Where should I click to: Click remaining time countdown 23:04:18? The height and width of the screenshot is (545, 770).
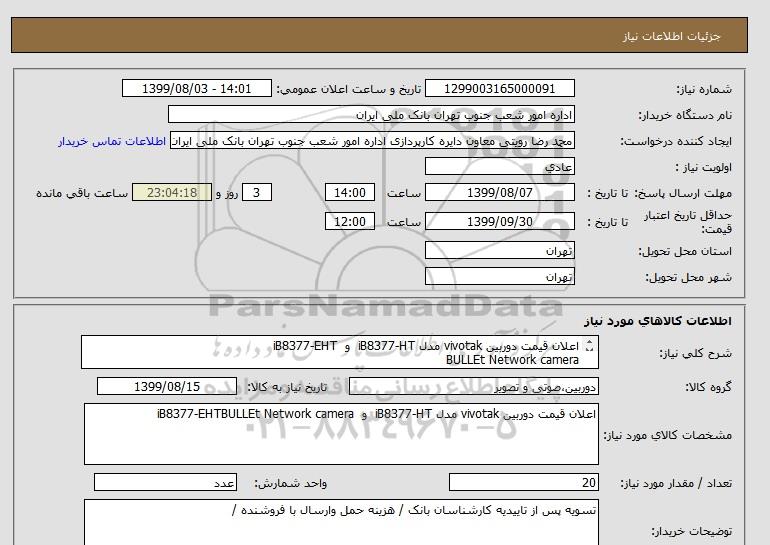[172, 192]
